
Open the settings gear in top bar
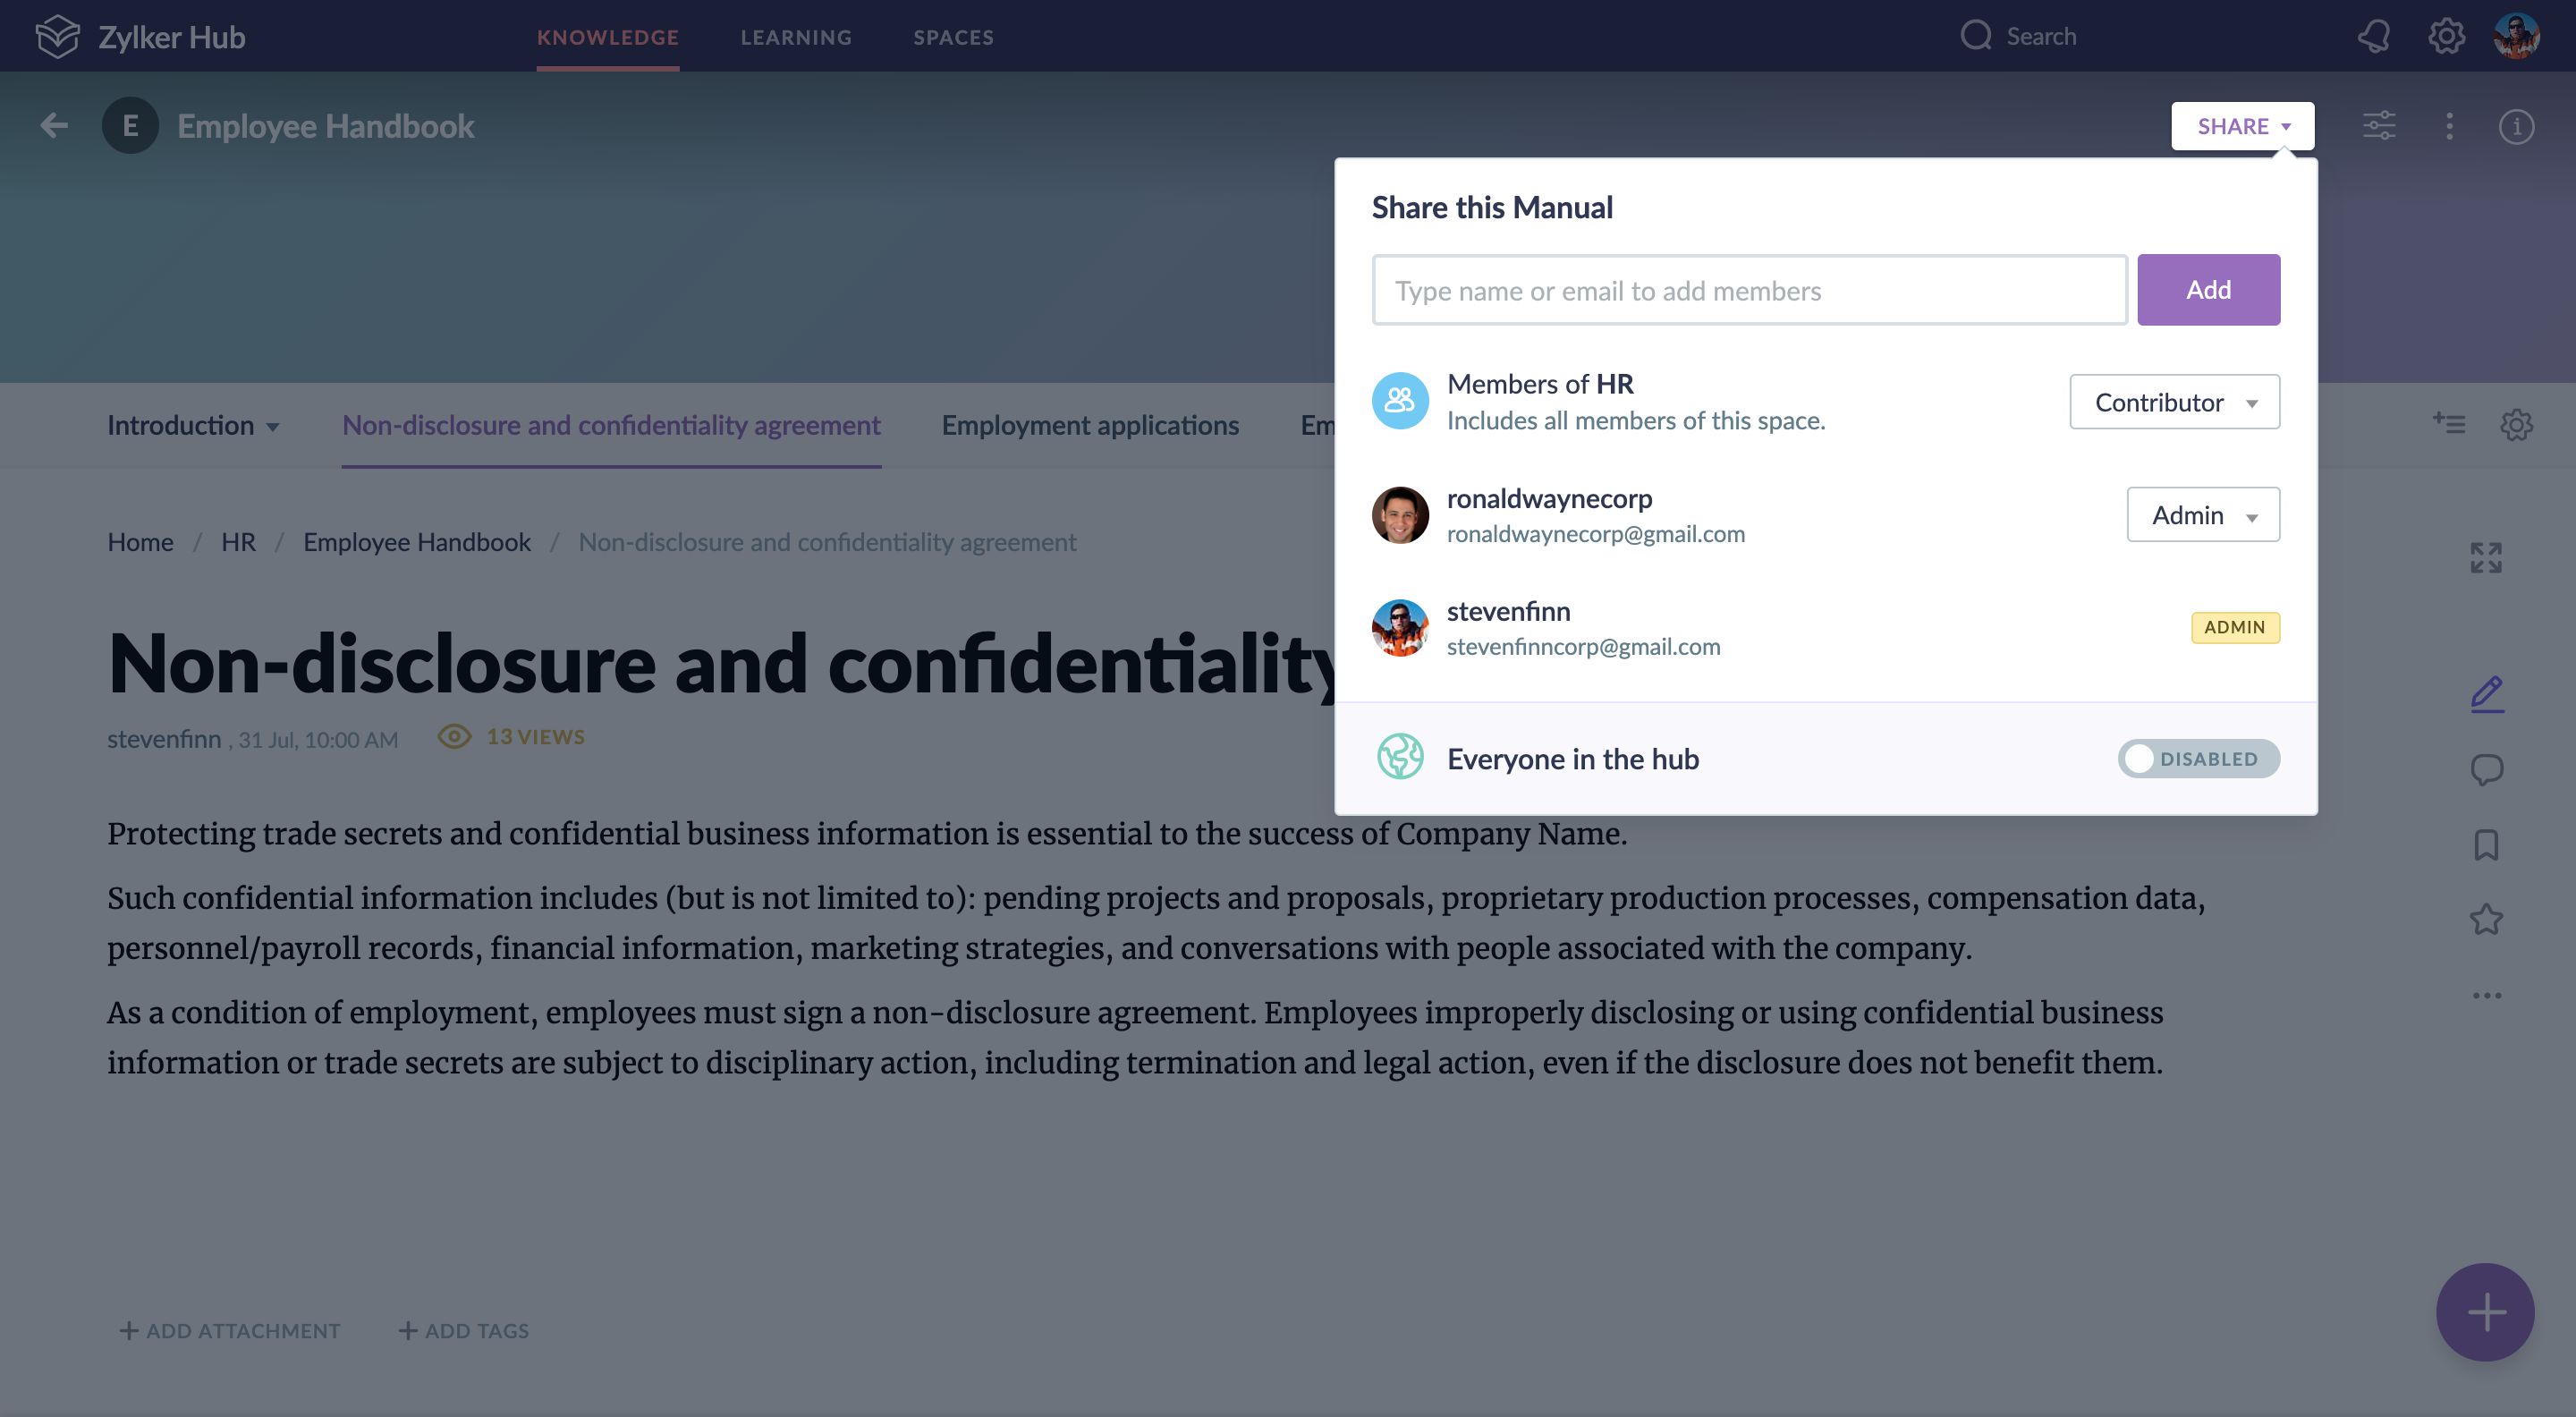(2446, 37)
